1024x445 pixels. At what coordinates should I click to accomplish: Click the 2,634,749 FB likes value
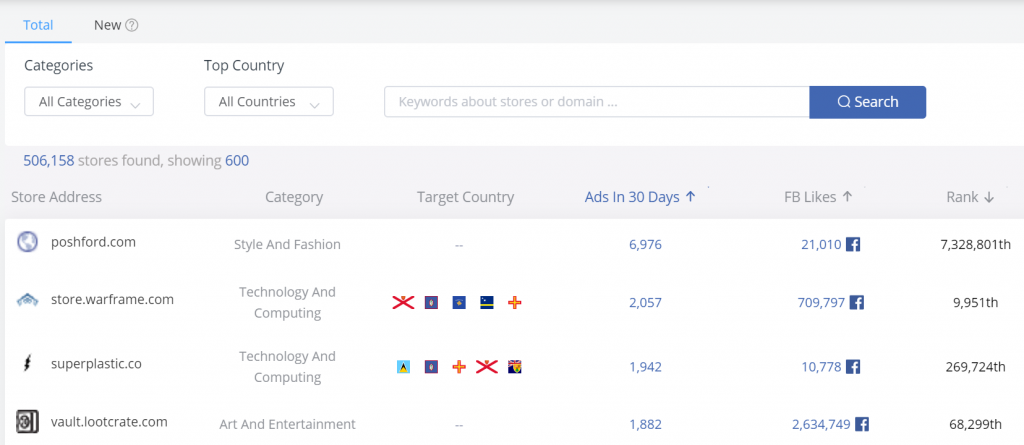click(822, 424)
